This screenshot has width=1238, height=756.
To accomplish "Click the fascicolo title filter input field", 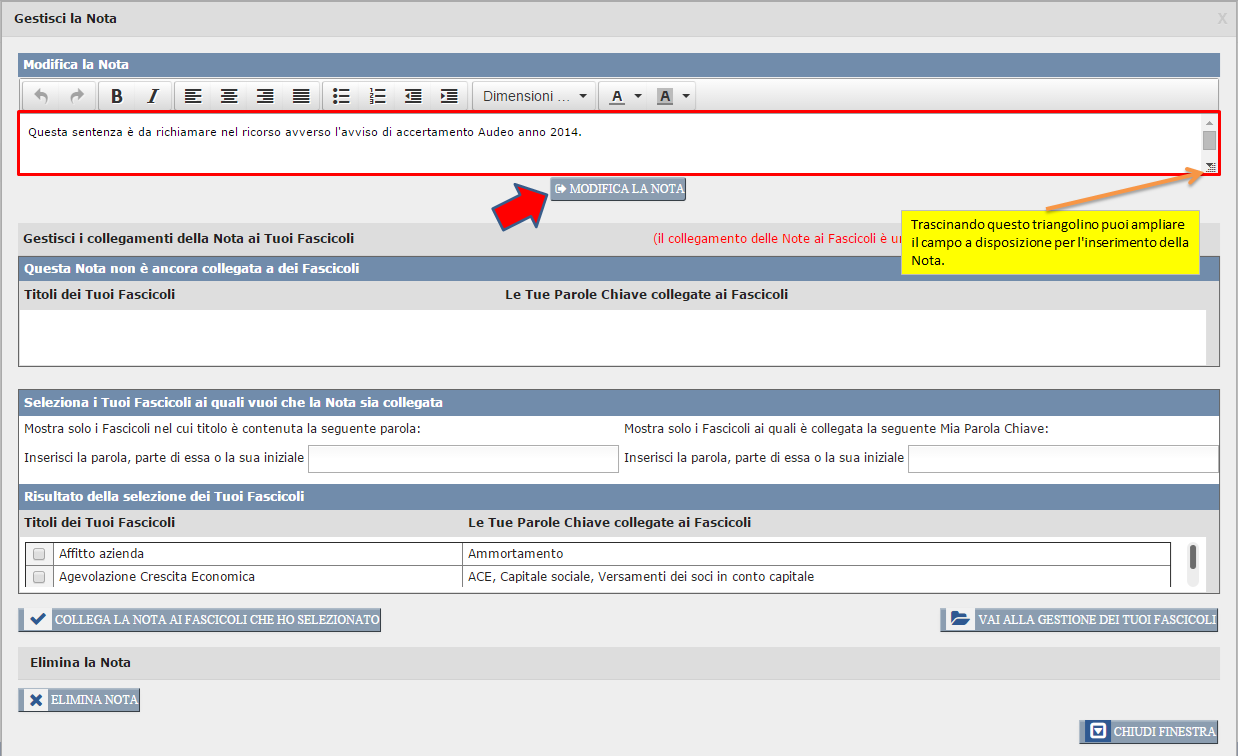I will (x=463, y=458).
